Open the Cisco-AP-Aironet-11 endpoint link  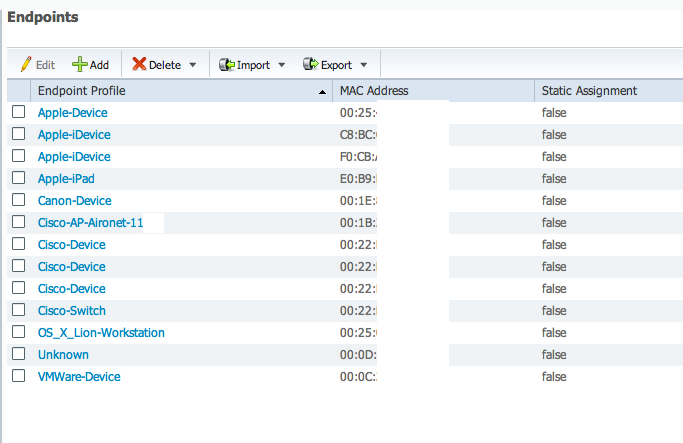click(x=90, y=223)
